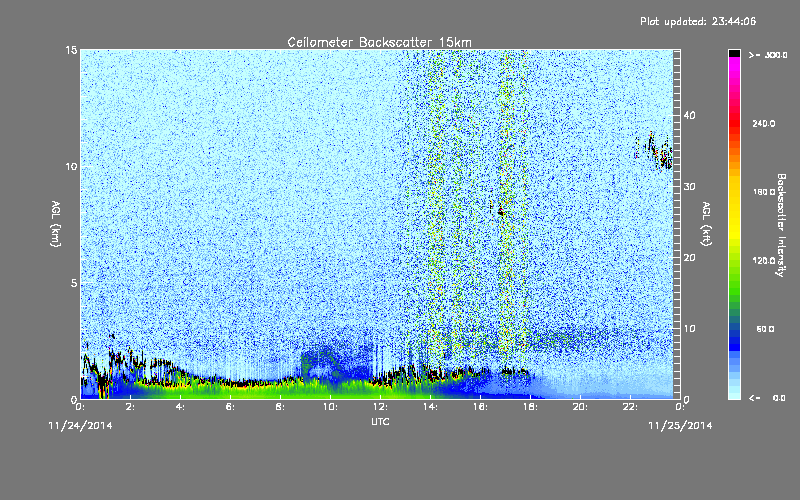Click the '10' tick on the km axis

(x=71, y=167)
